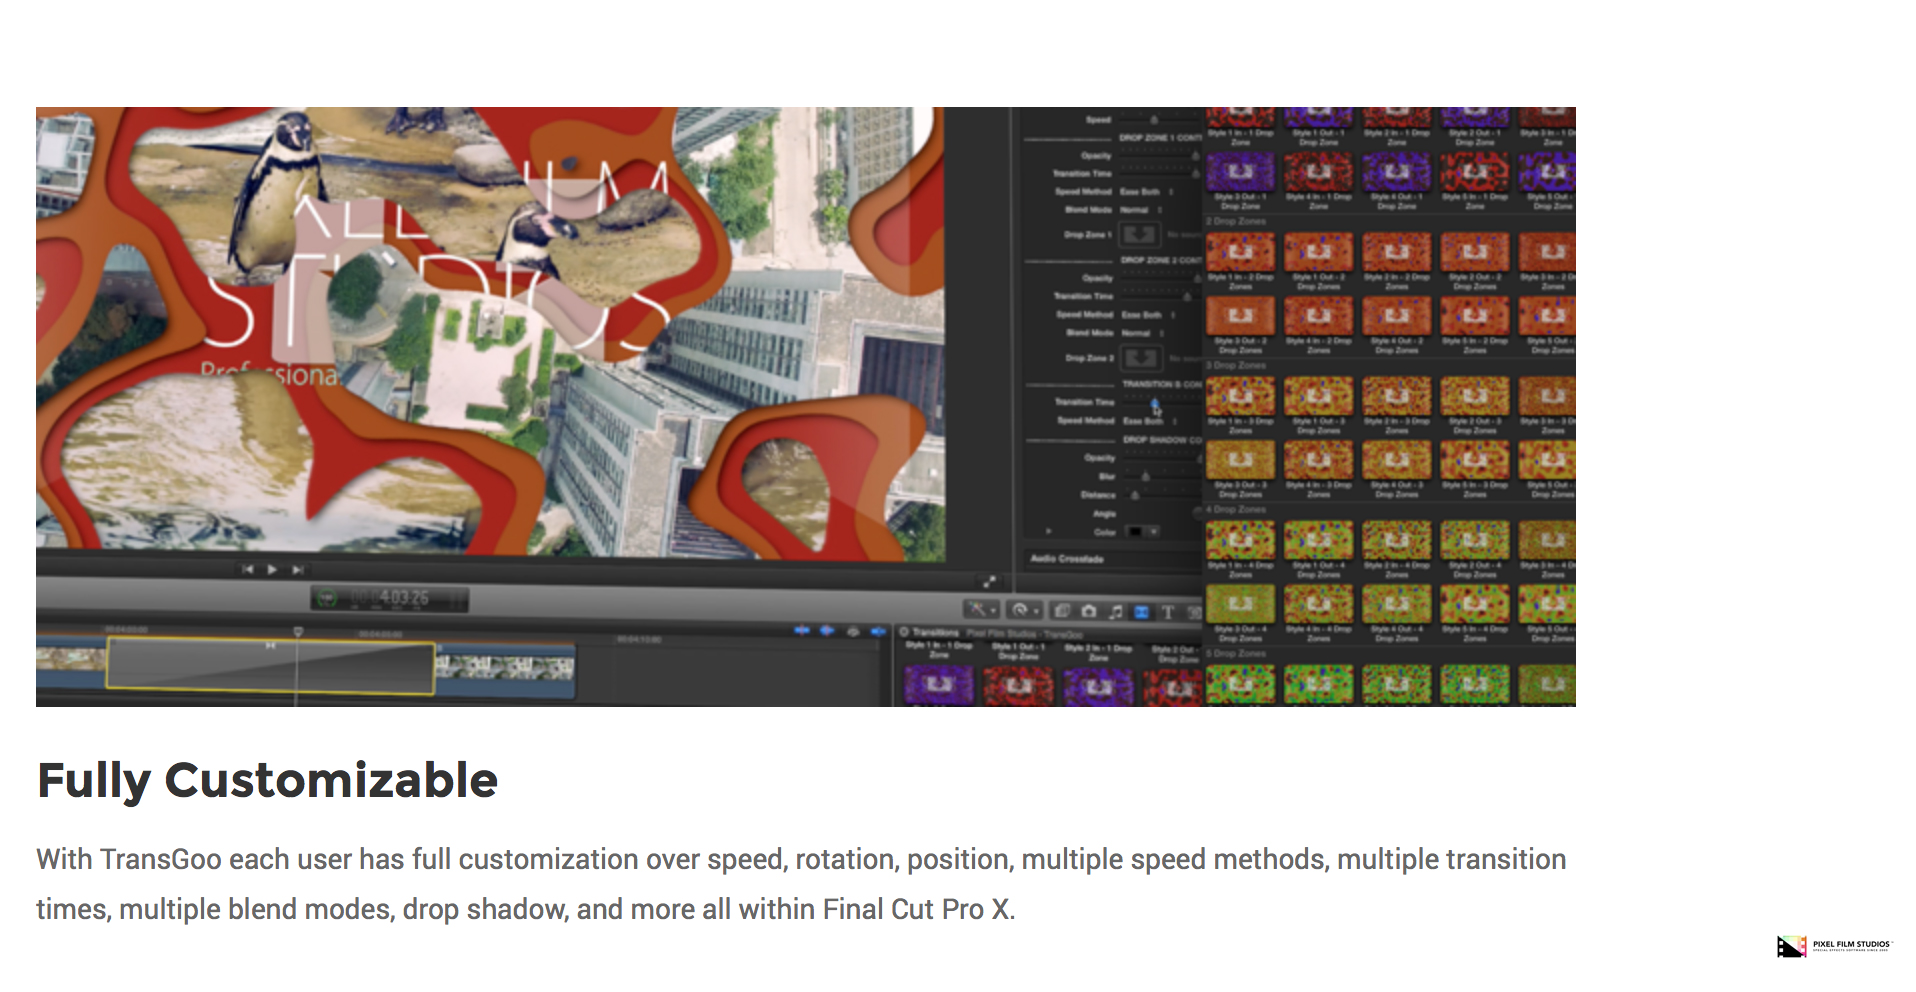Select Style 2 Out - 2 Drop Zones thumbnail

1474,252
